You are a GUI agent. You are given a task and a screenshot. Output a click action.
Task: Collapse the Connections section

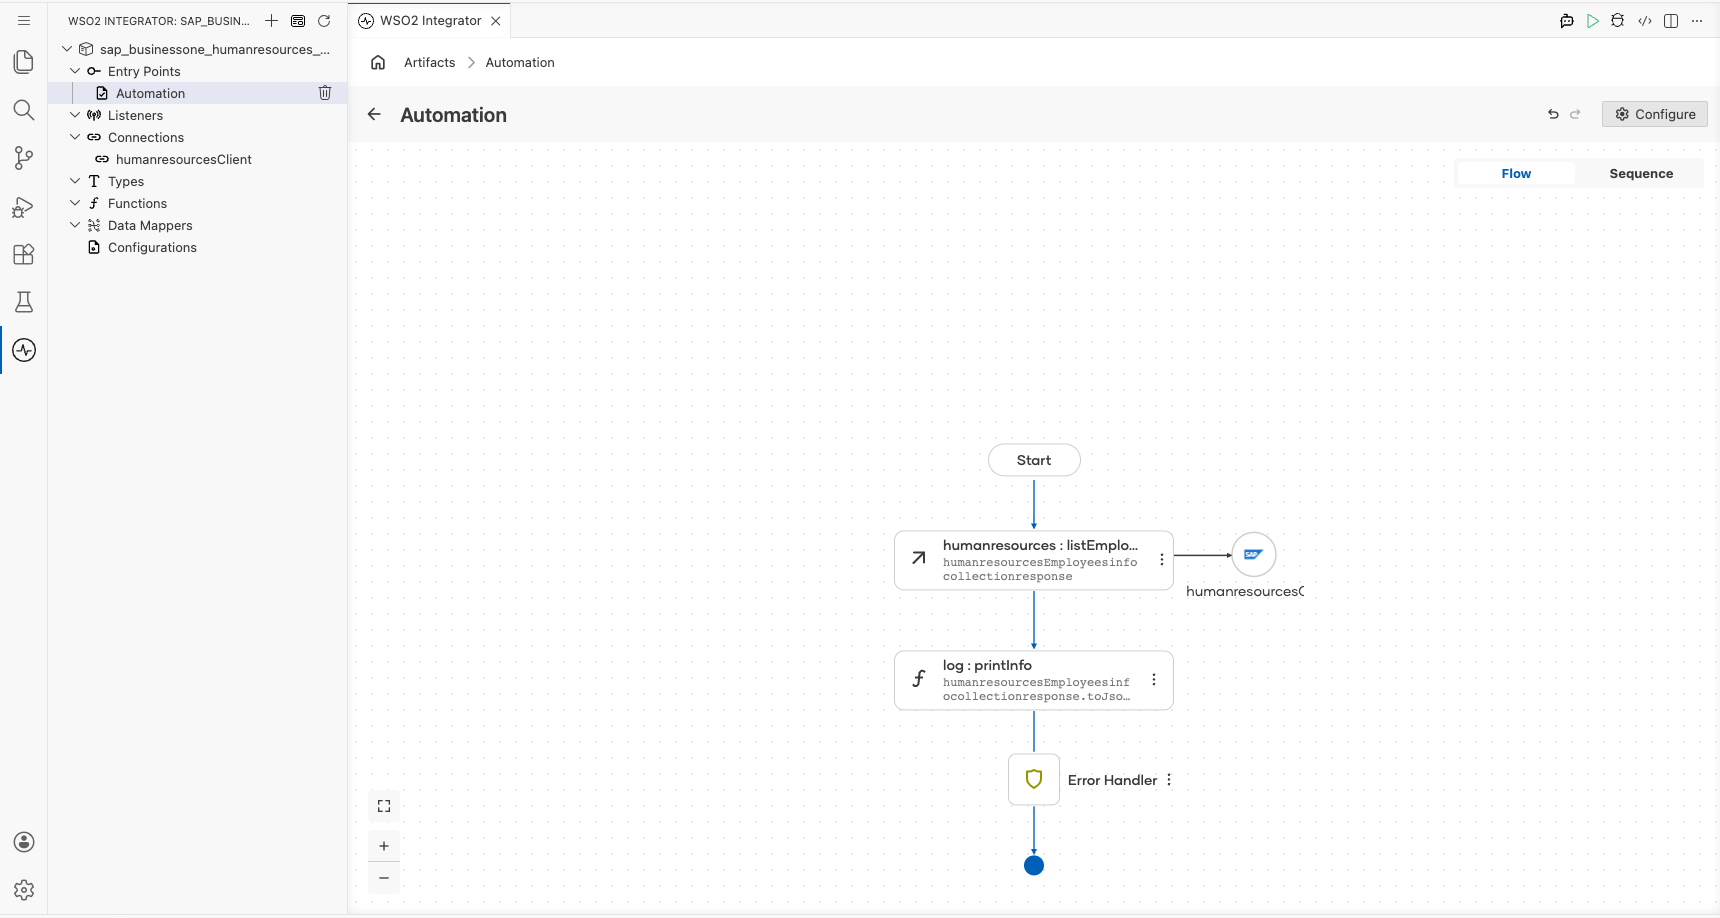click(75, 137)
